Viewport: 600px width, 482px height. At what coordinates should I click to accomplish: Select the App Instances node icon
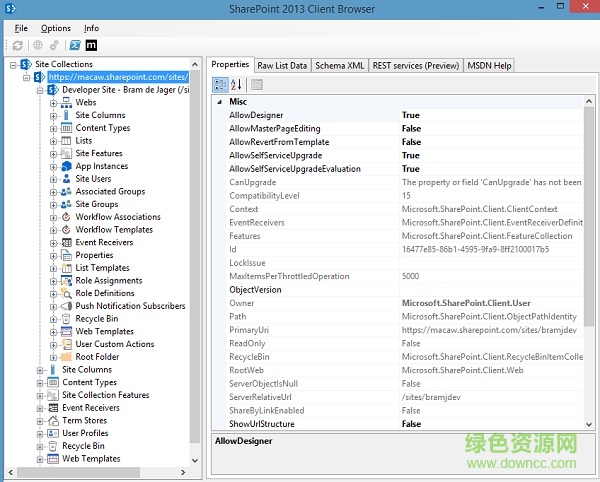[66, 166]
